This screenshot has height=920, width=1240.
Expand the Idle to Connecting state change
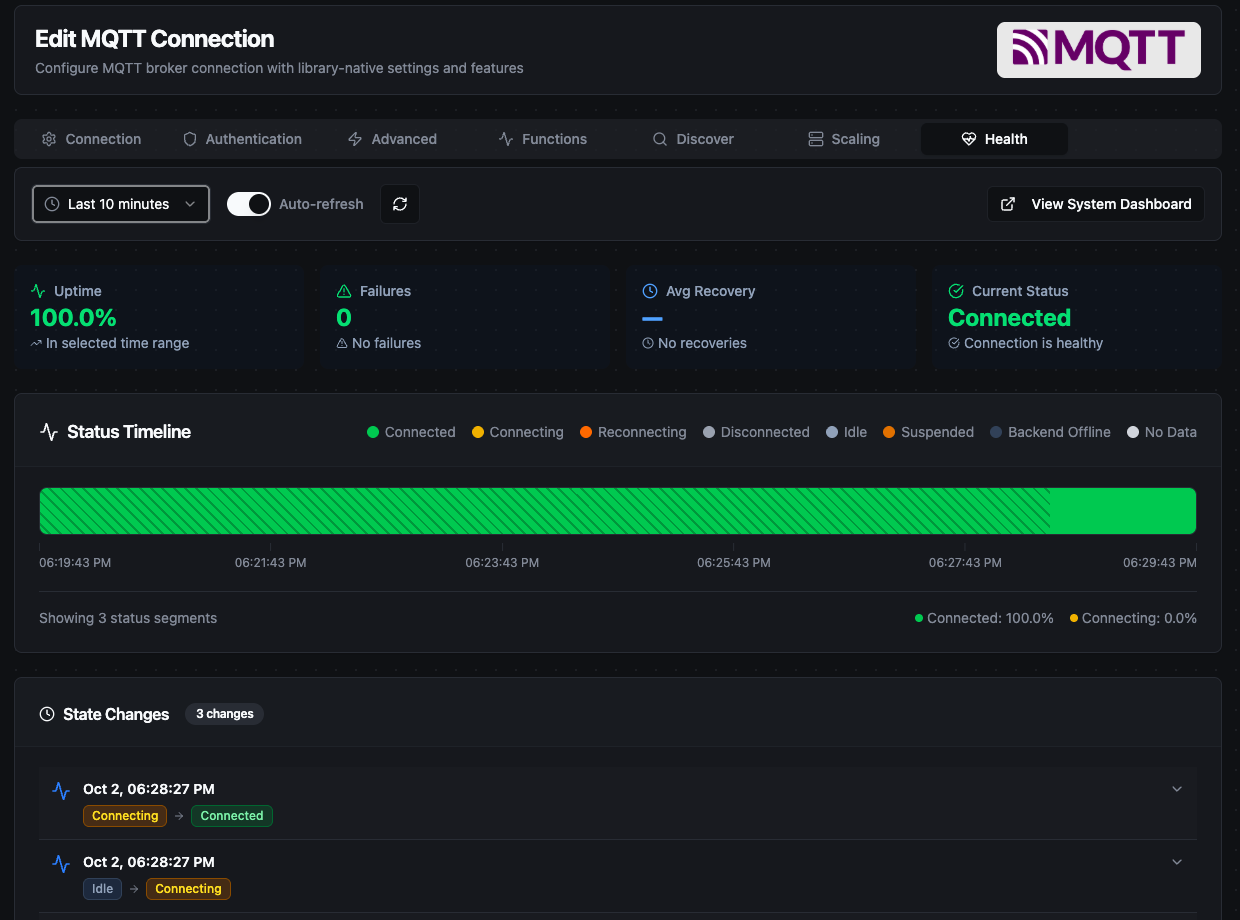pos(1177,862)
